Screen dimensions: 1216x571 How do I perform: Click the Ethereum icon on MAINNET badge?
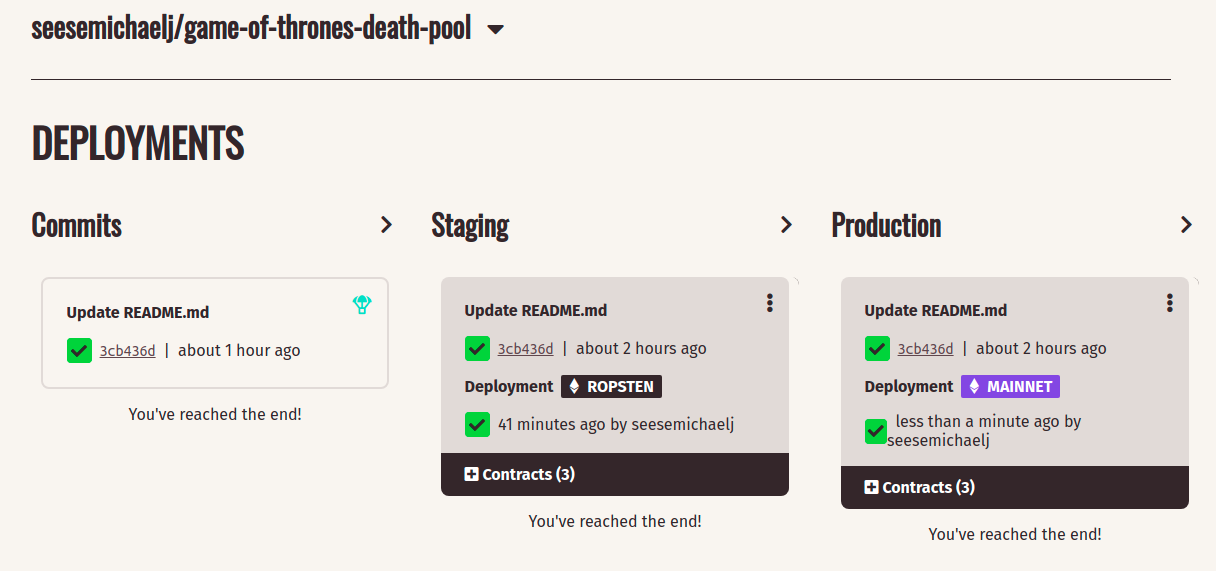(974, 387)
